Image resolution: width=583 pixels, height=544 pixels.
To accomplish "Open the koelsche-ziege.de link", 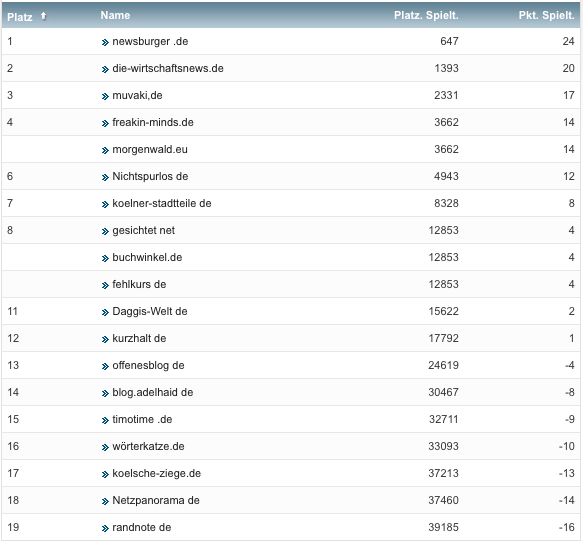I will (x=157, y=473).
